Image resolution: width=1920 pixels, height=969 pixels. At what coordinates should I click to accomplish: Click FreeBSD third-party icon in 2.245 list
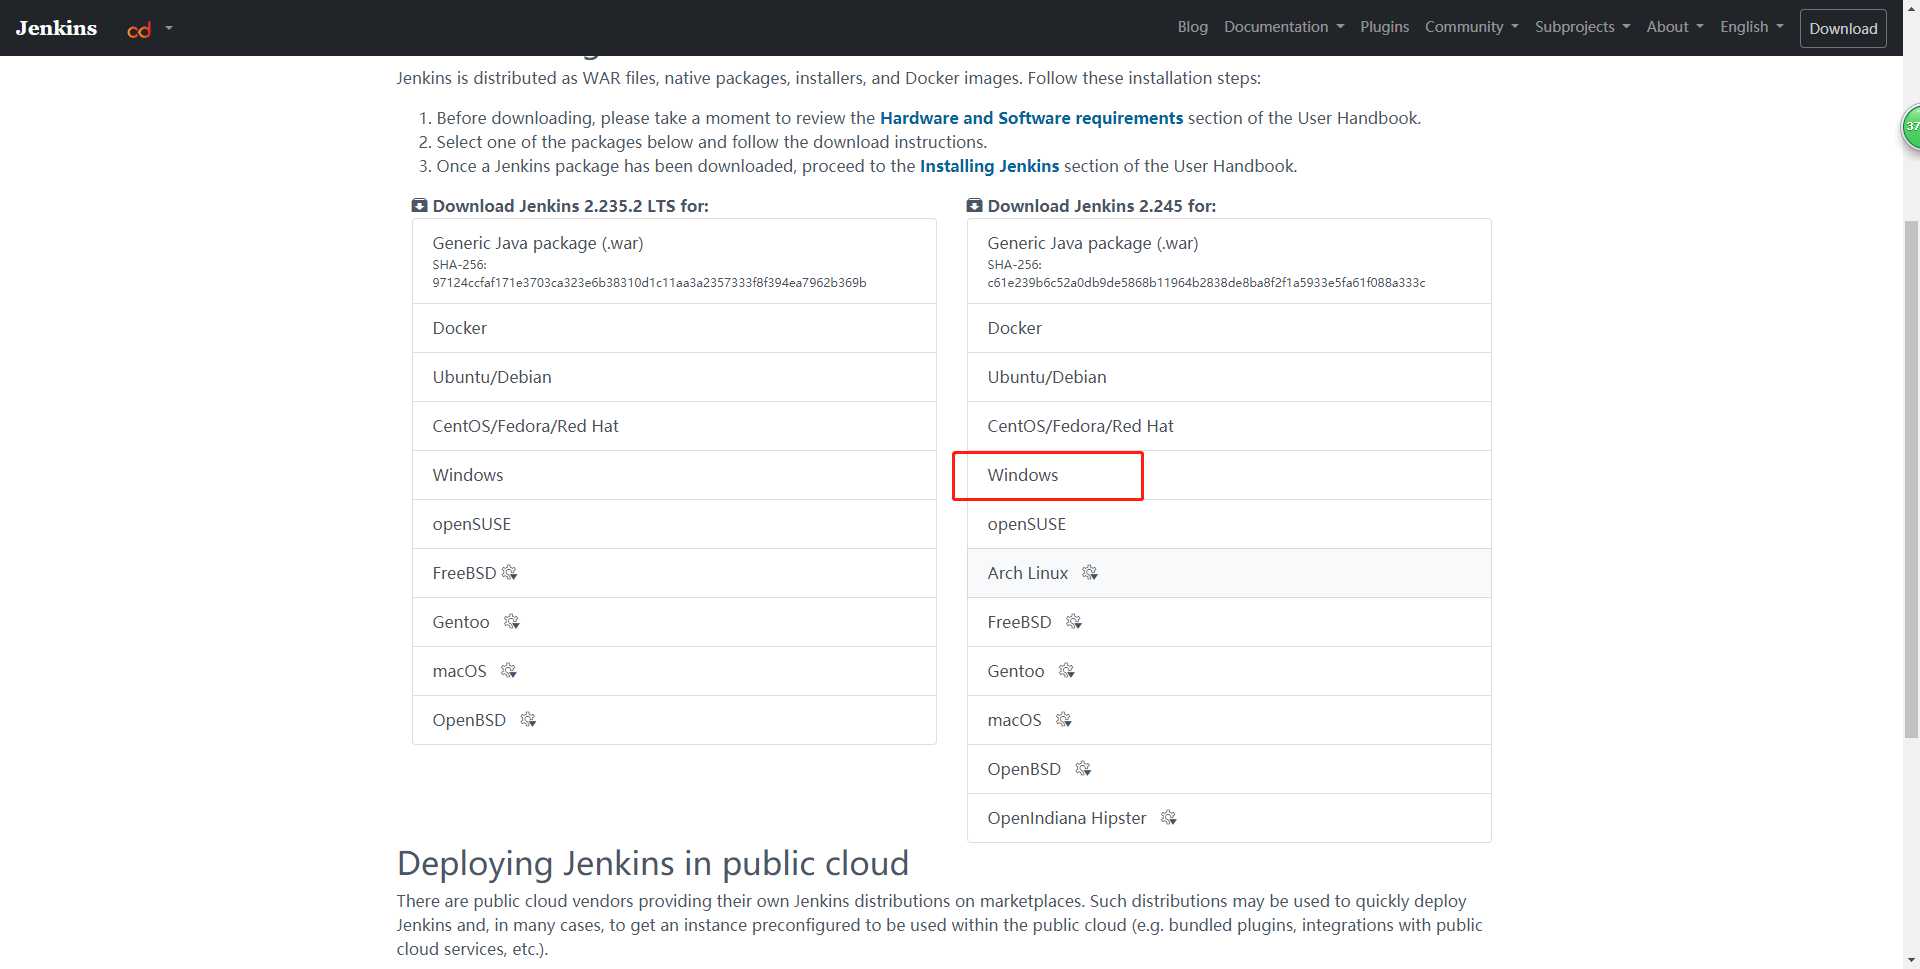coord(1074,622)
